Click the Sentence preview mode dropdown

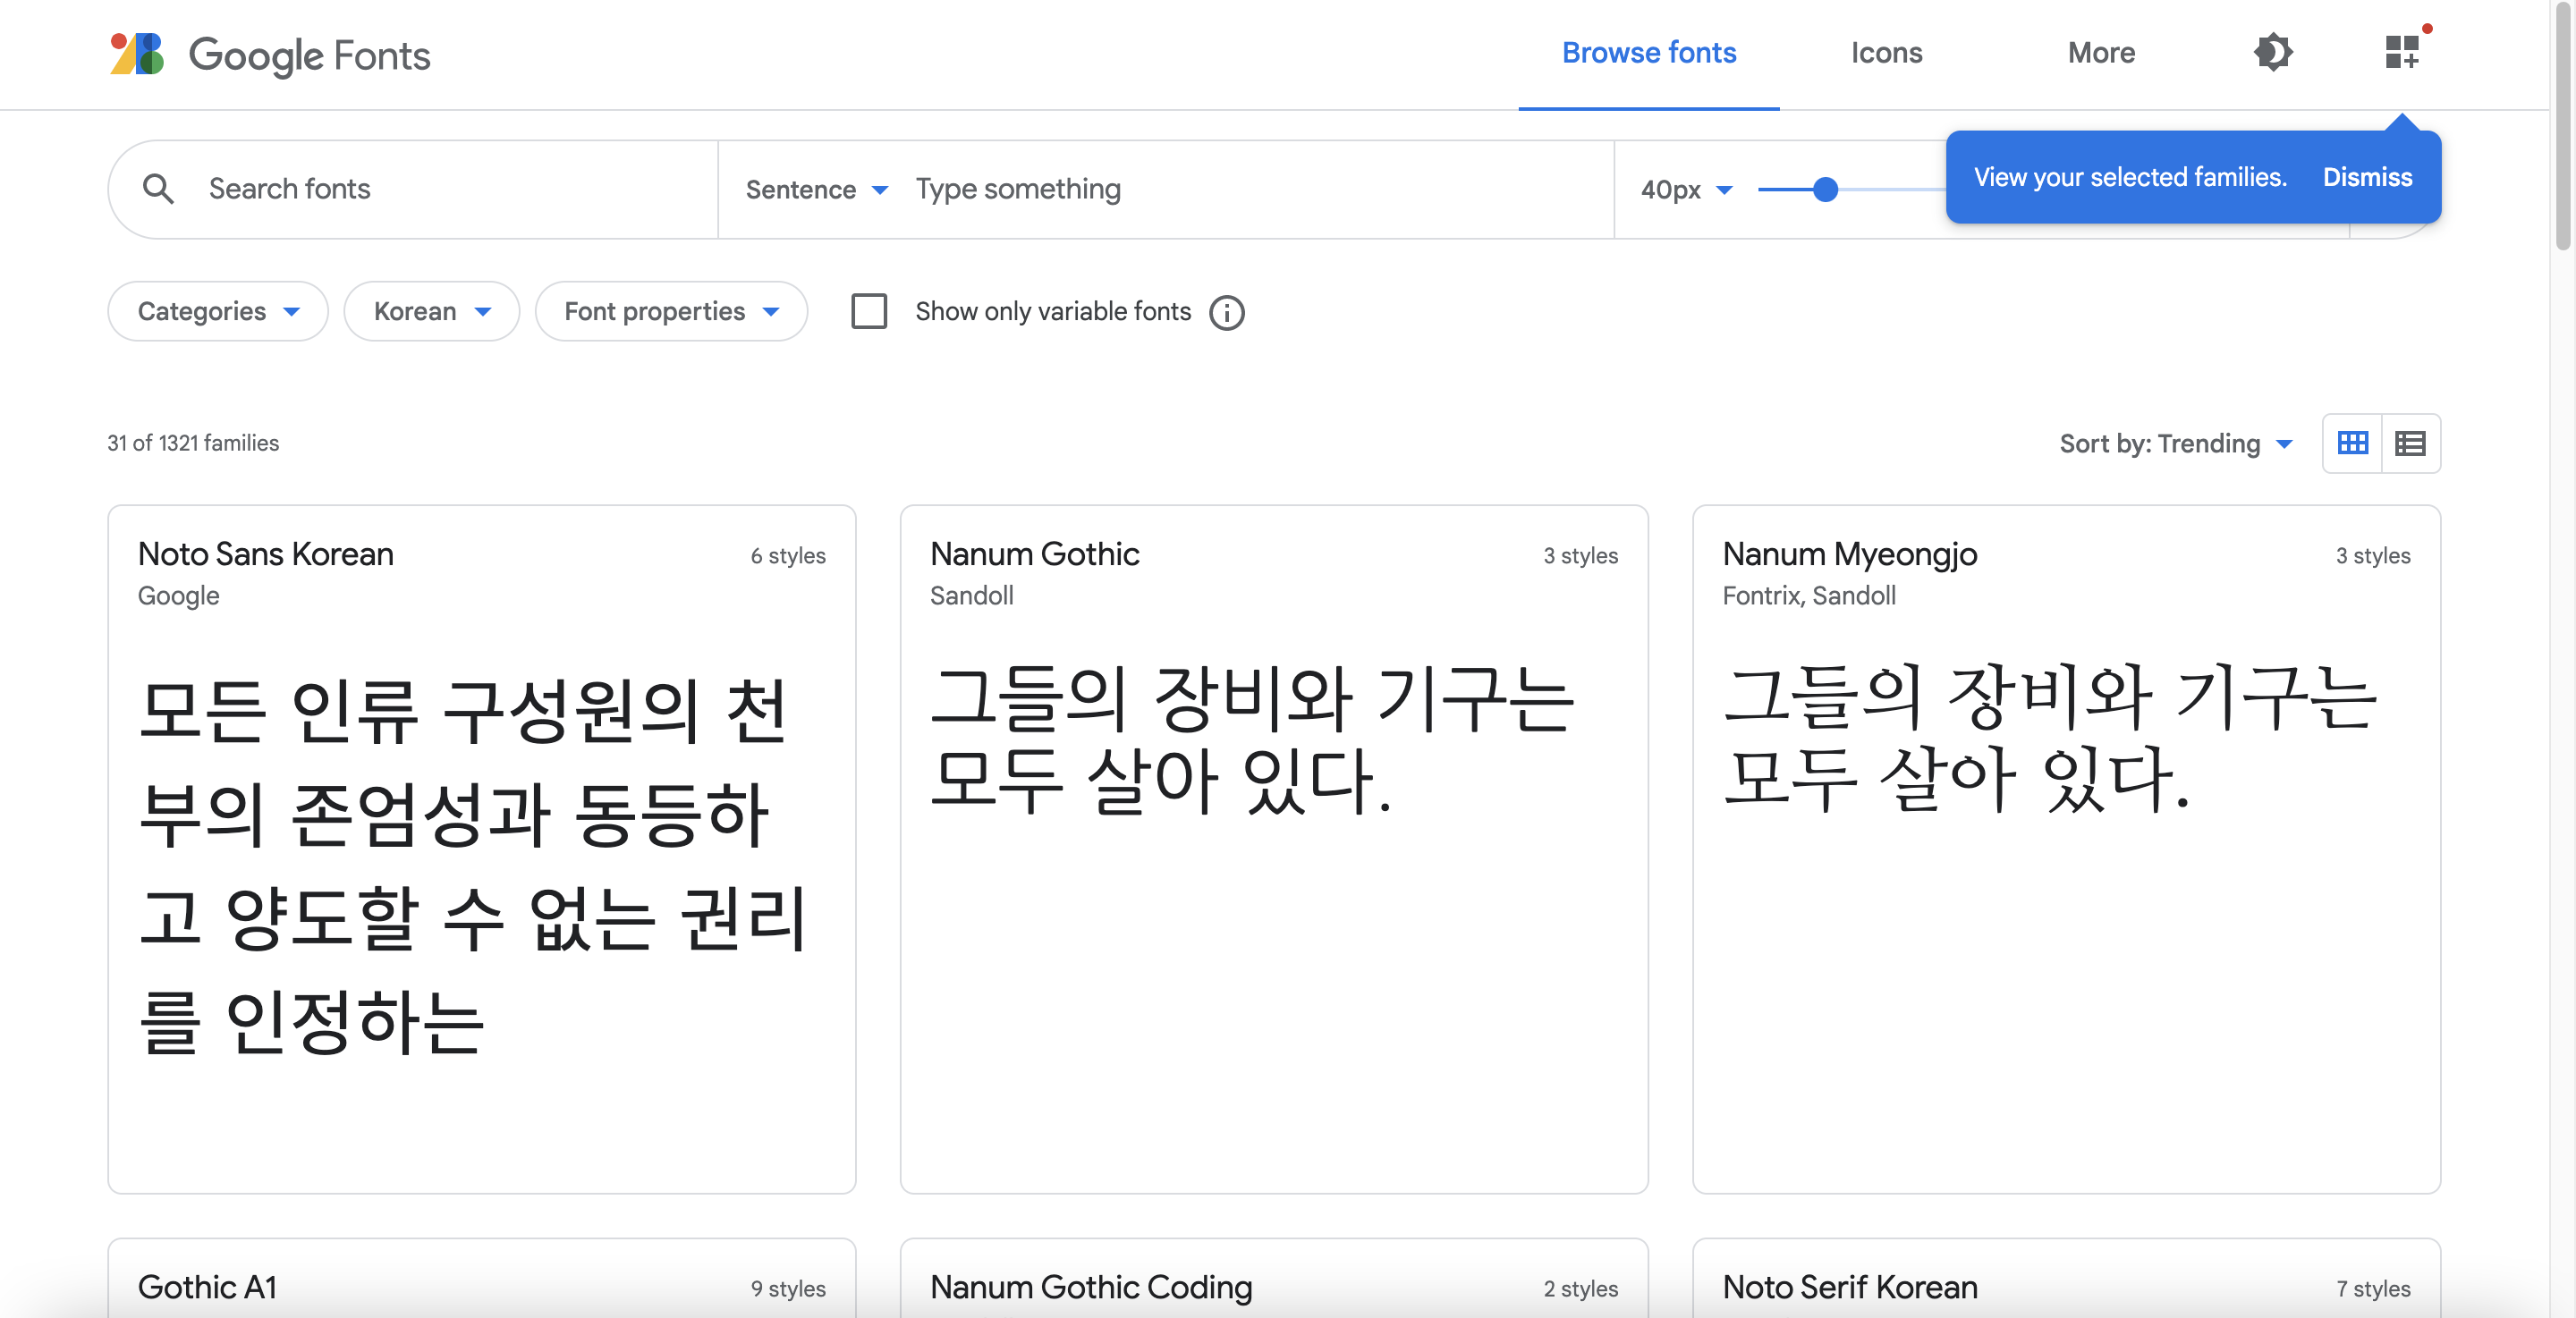816,189
